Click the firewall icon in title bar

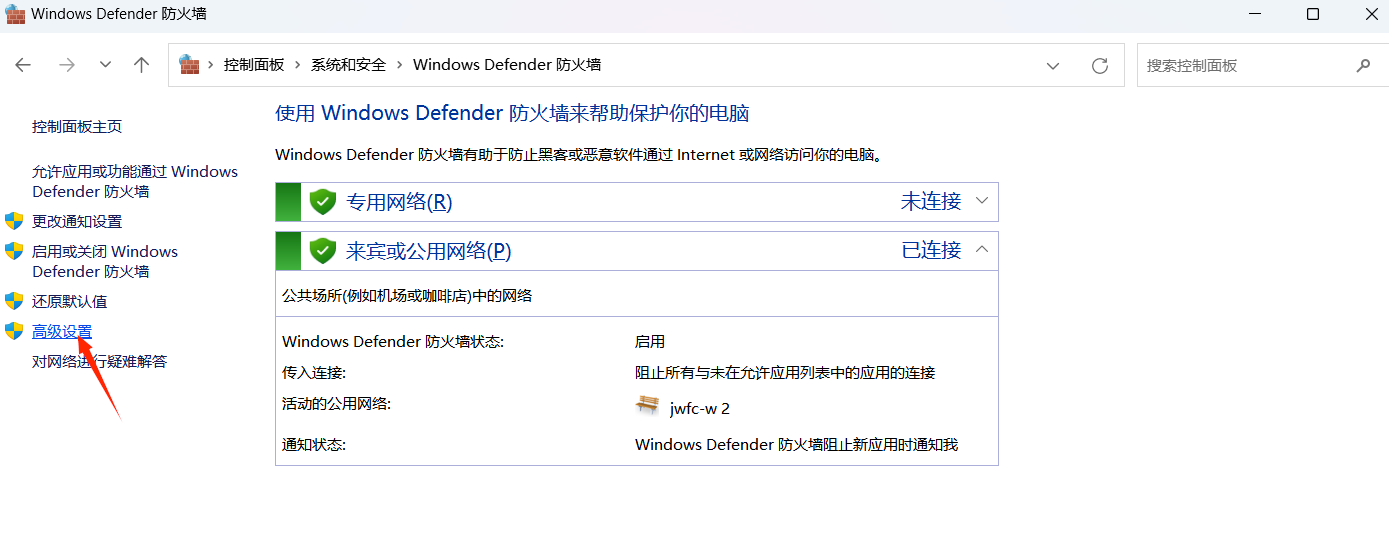(x=15, y=14)
